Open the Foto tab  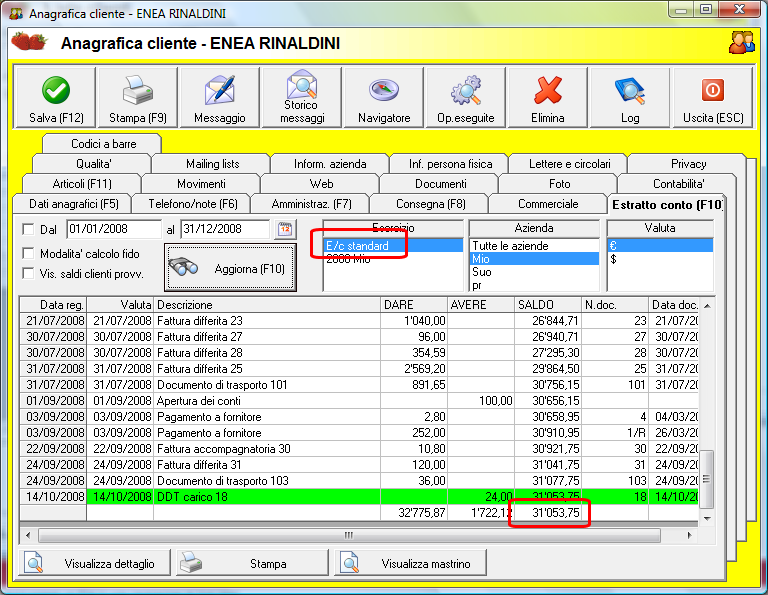(x=559, y=184)
